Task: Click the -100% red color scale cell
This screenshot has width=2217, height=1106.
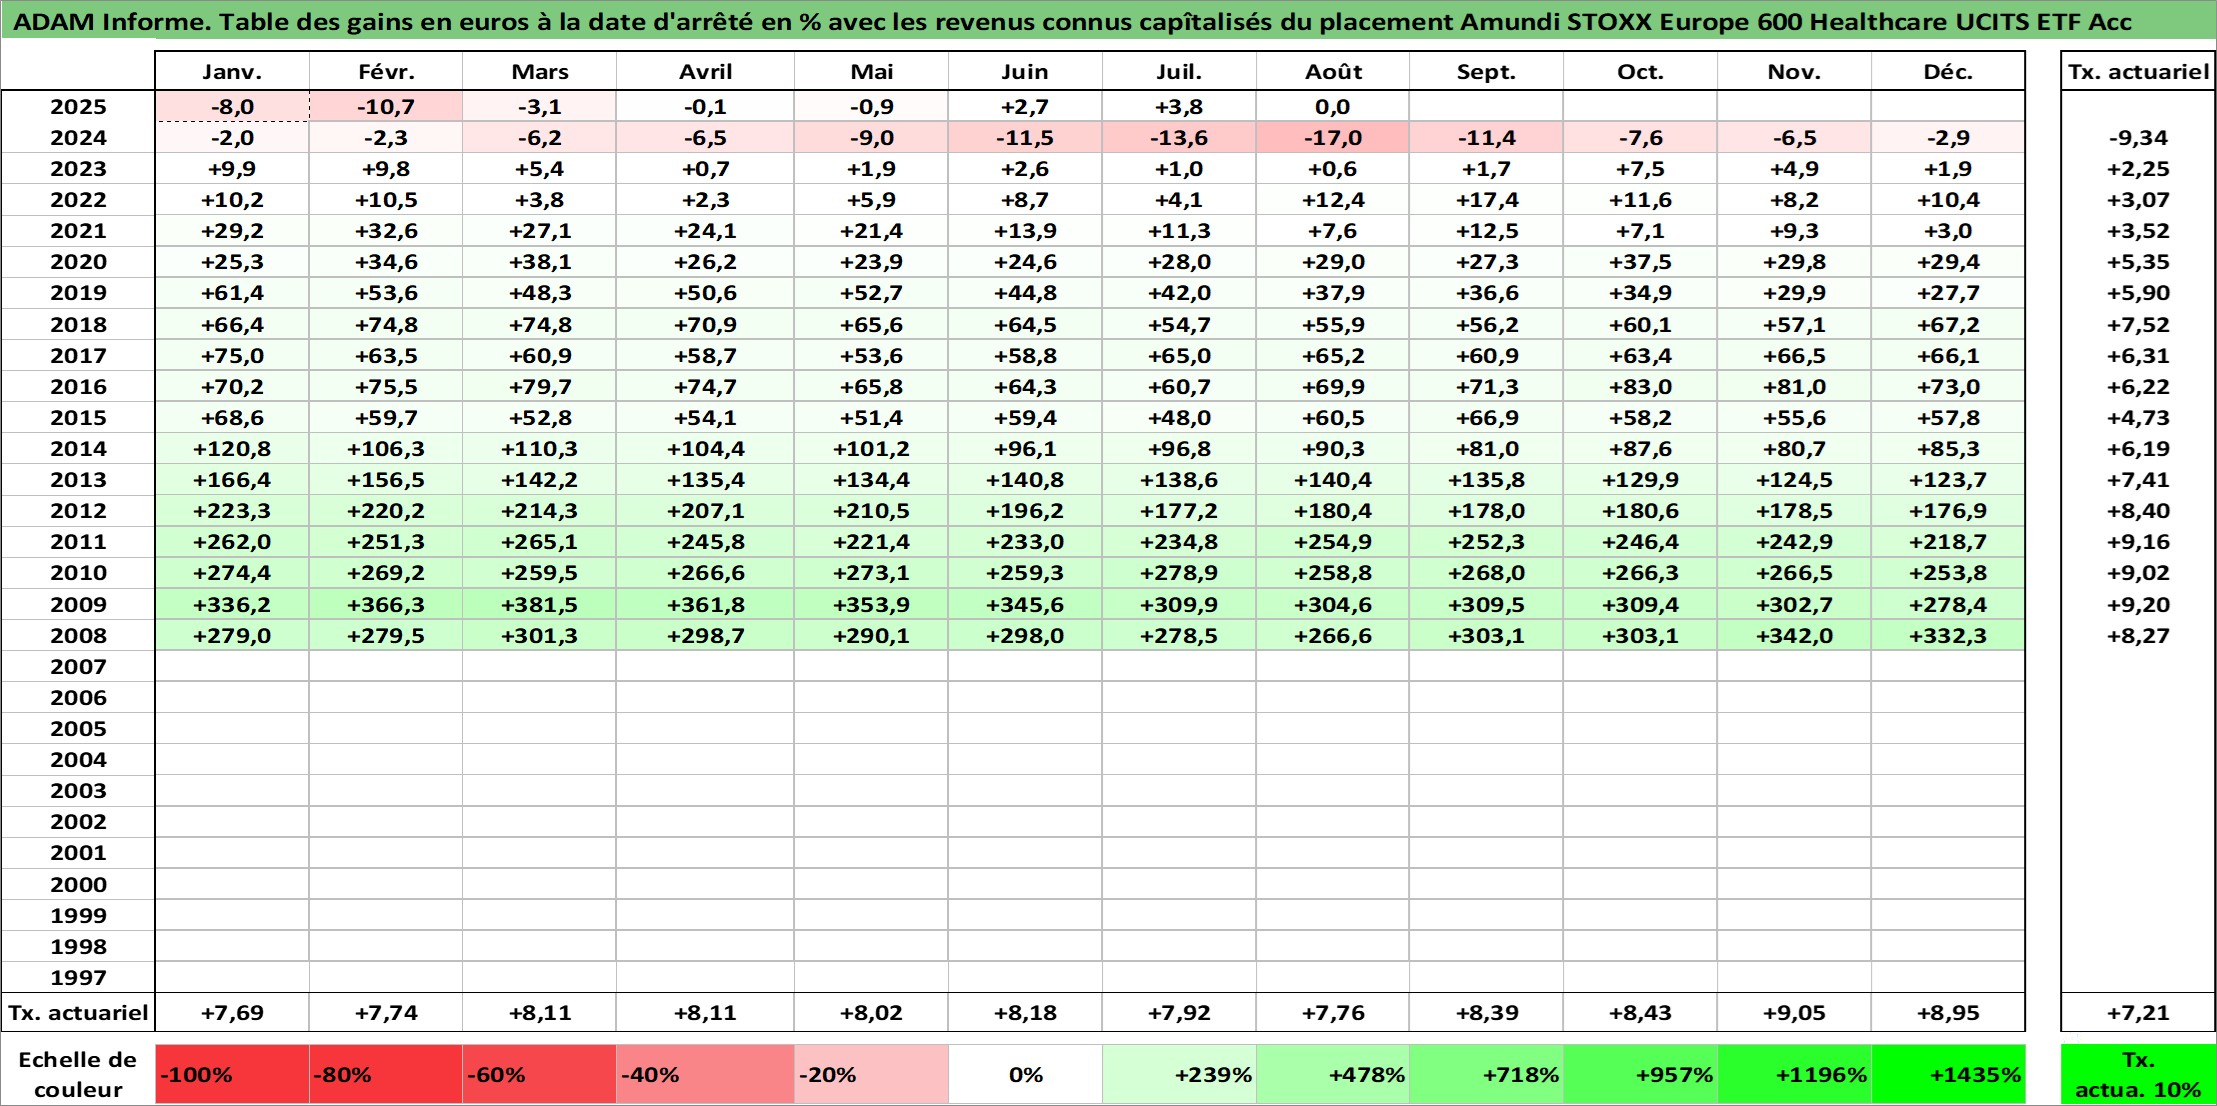Action: [232, 1075]
